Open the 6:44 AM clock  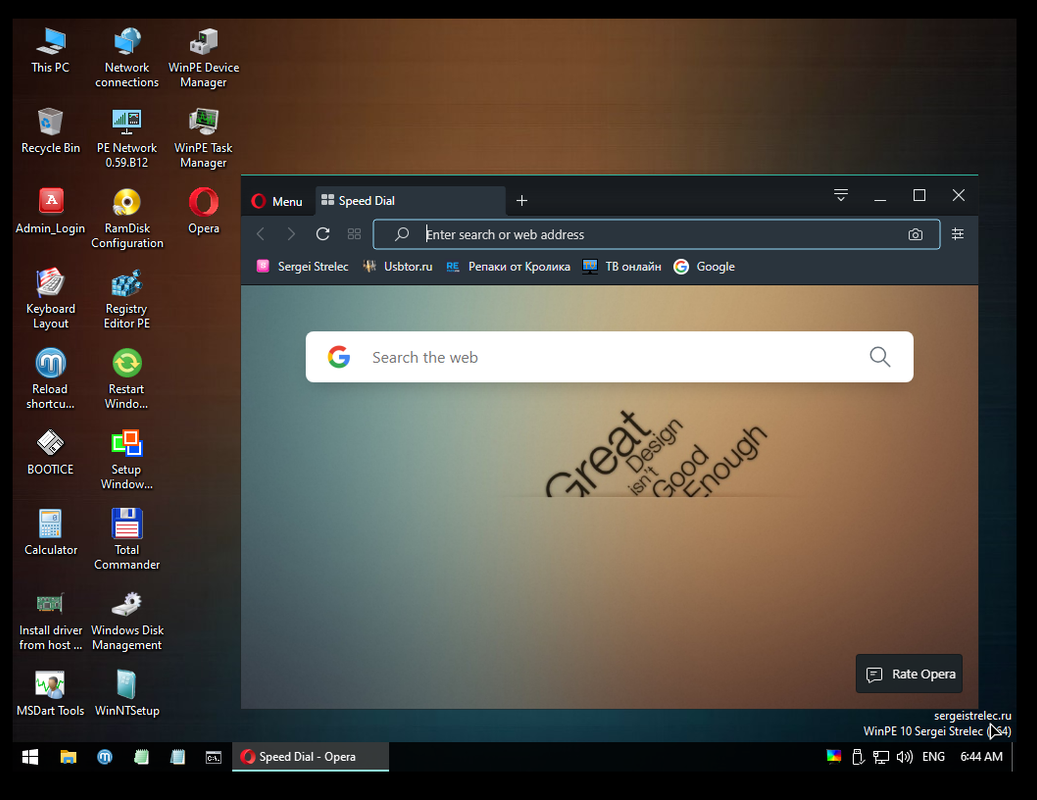[981, 757]
